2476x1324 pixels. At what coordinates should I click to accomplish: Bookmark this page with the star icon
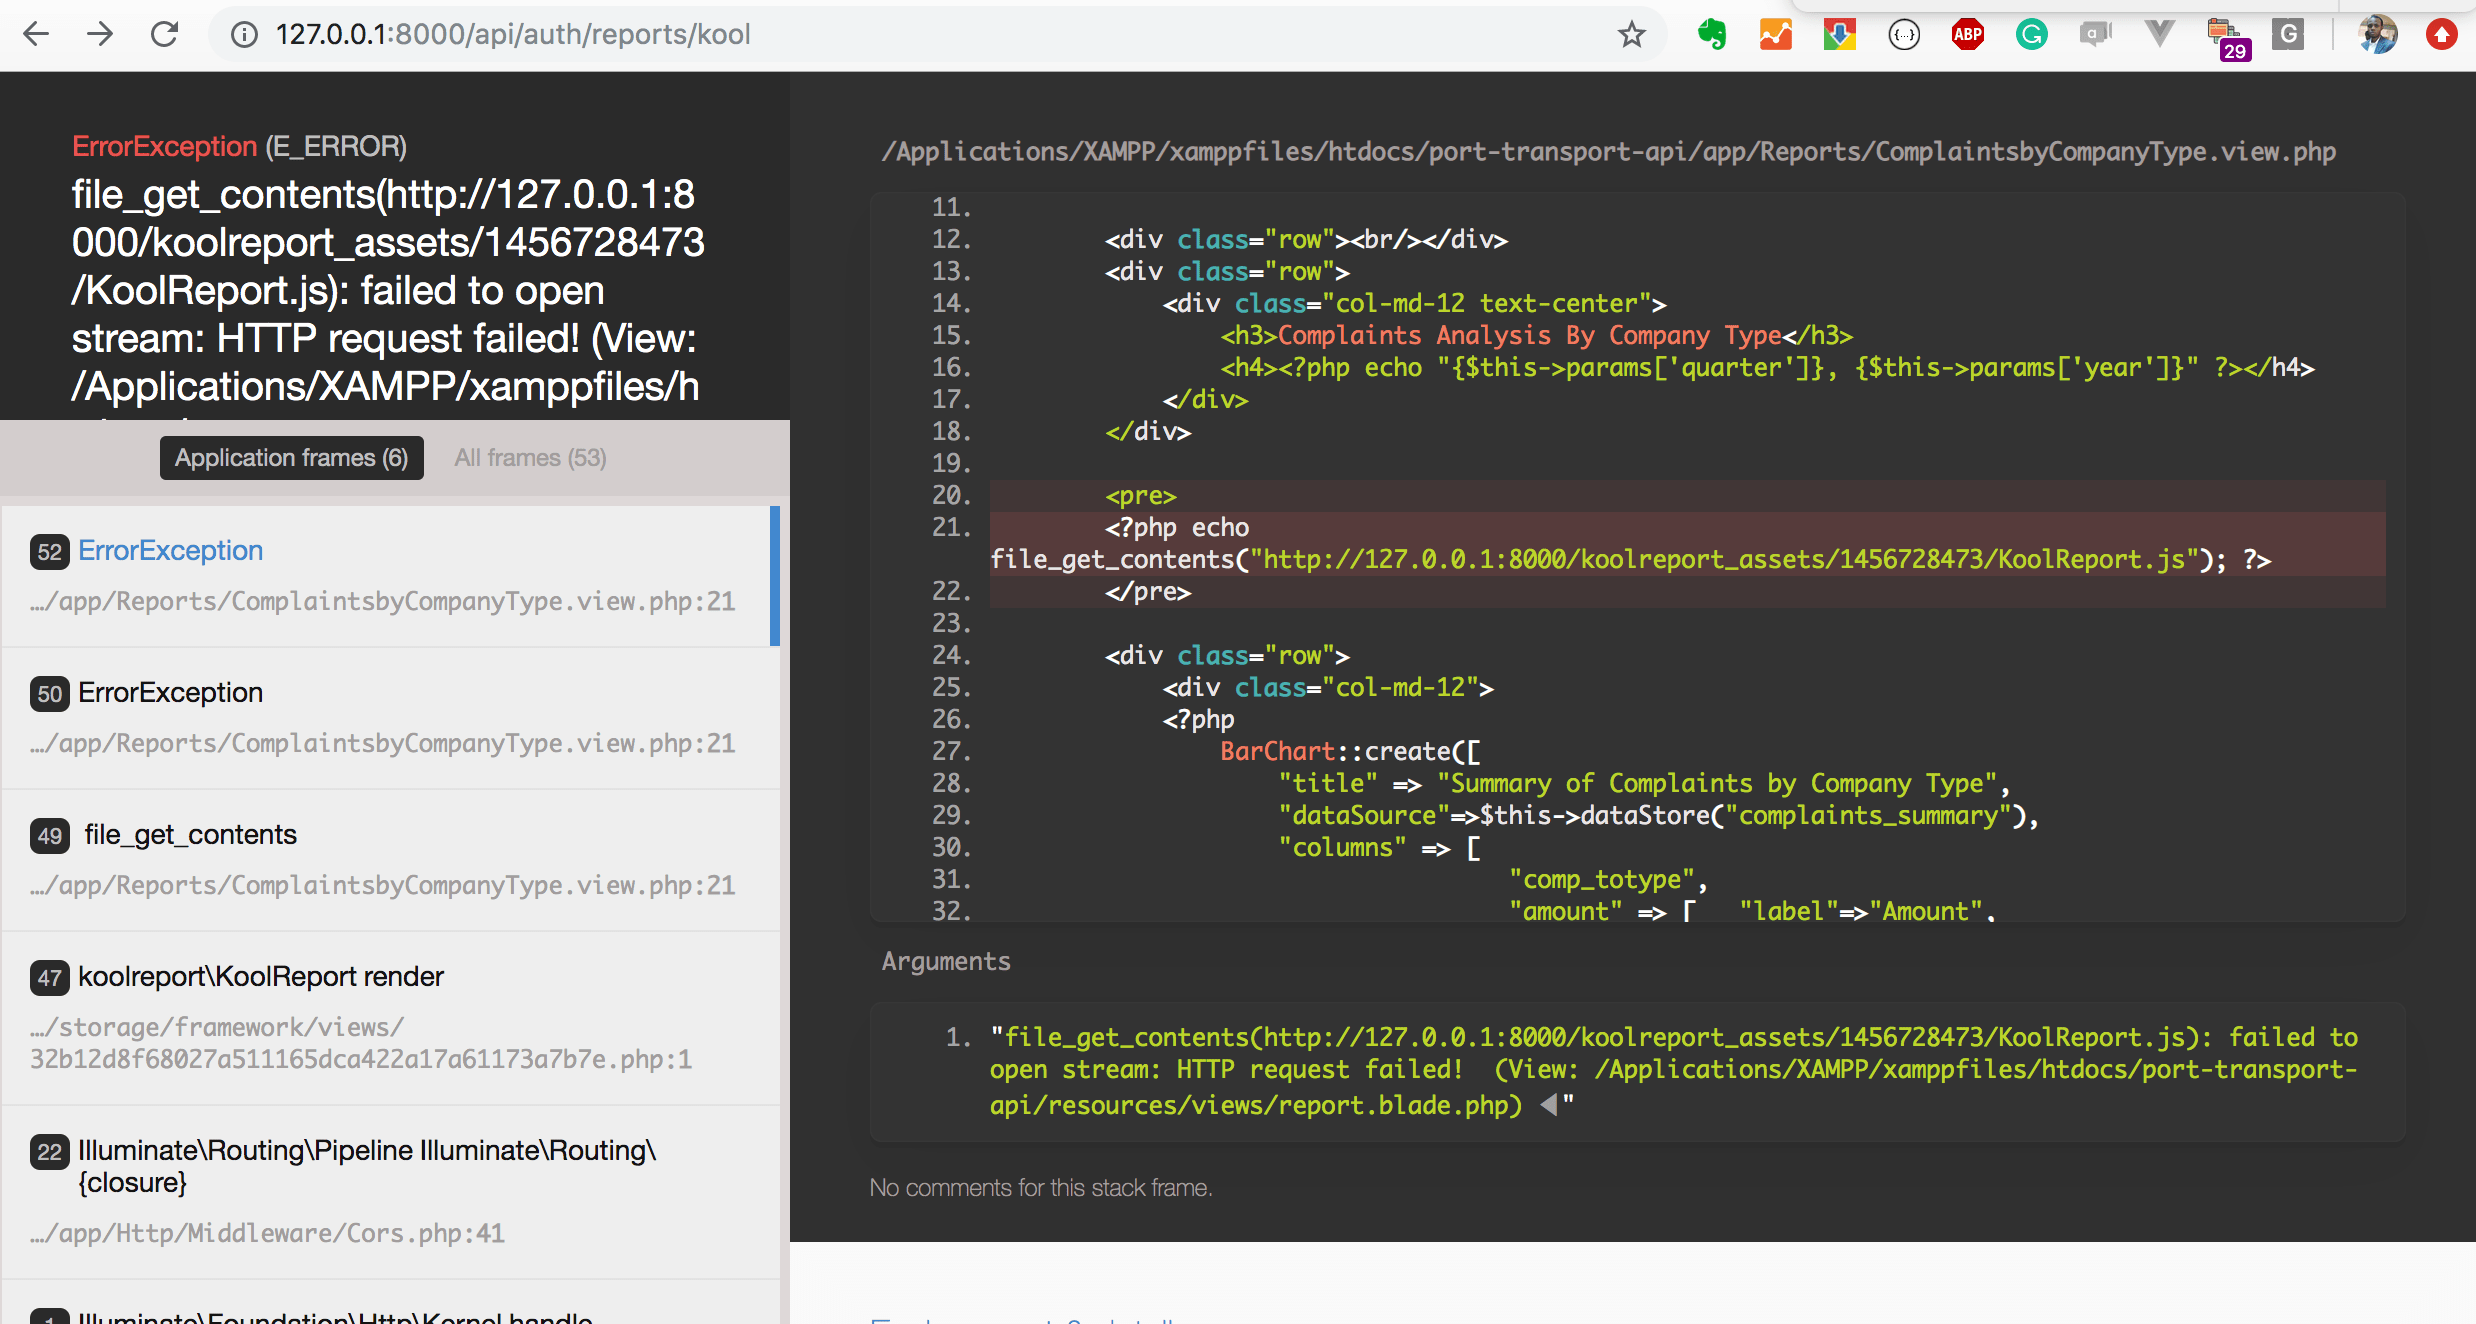(x=1631, y=35)
